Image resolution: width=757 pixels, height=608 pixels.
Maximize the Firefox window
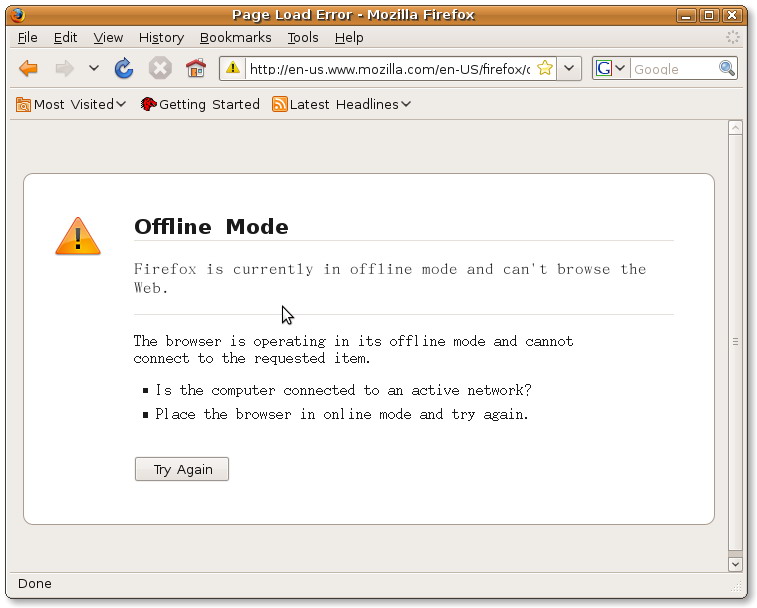pos(709,15)
